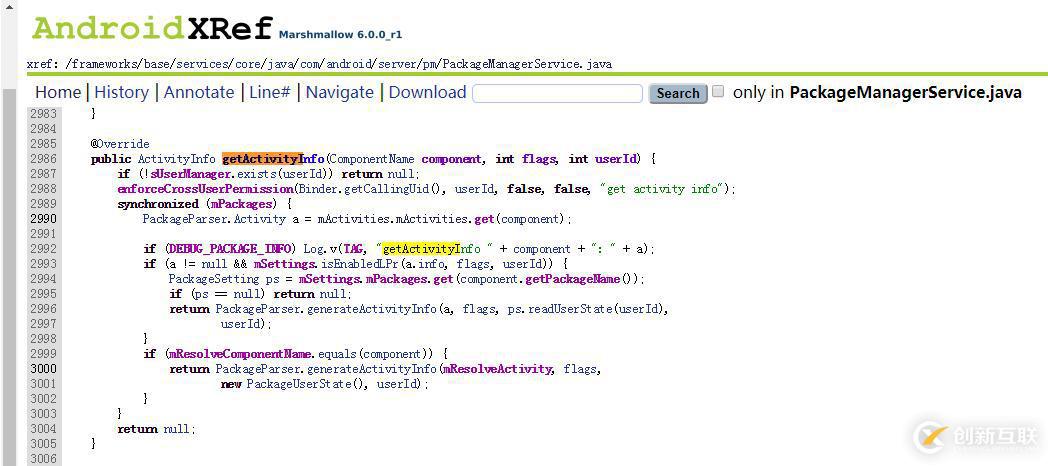The image size is (1048, 466).
Task: Jump to line number 3000
Action: (x=43, y=369)
